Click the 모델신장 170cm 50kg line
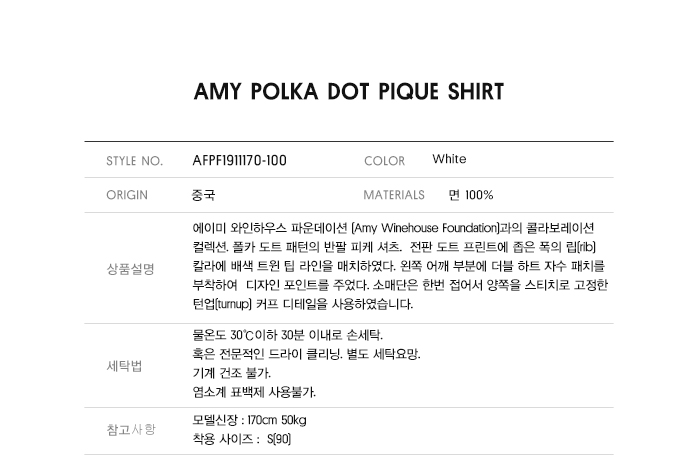 click(x=249, y=419)
